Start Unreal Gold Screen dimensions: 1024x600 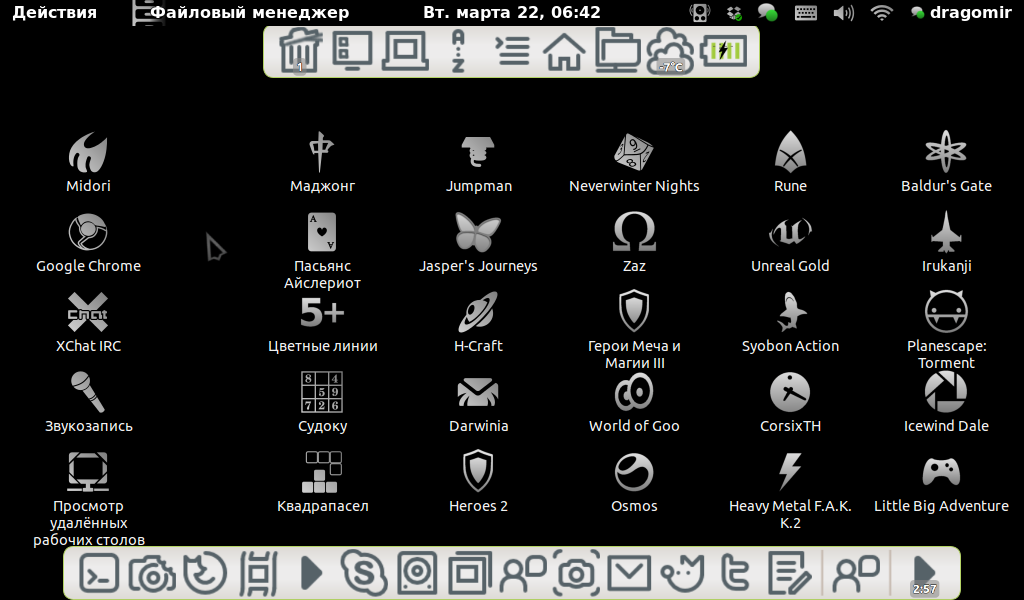[x=790, y=232]
